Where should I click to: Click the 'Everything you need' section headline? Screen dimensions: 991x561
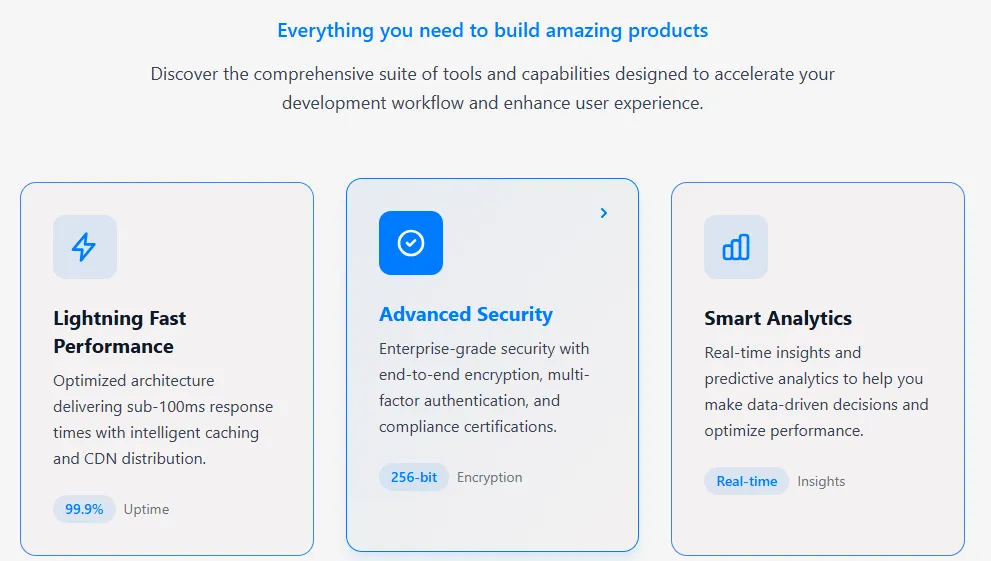point(493,30)
